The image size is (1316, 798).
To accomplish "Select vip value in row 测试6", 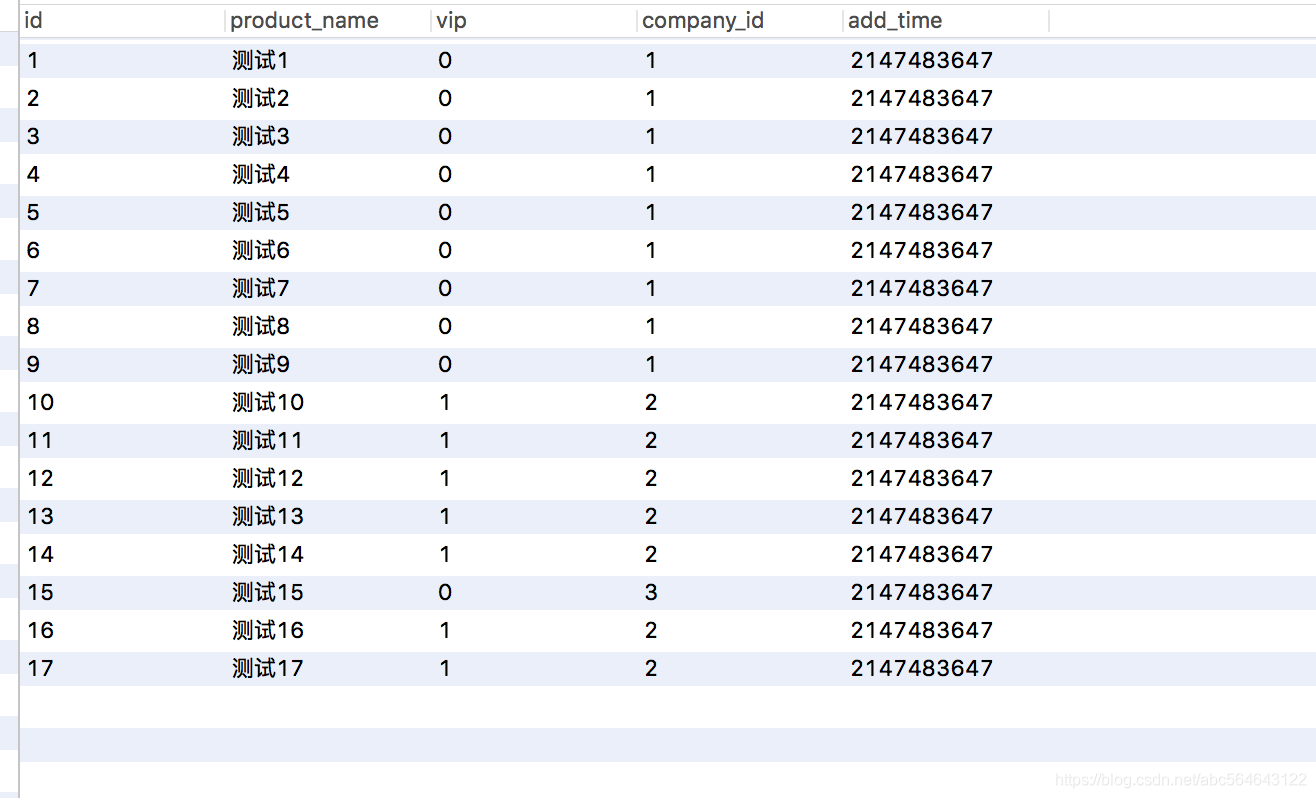I will tap(445, 251).
